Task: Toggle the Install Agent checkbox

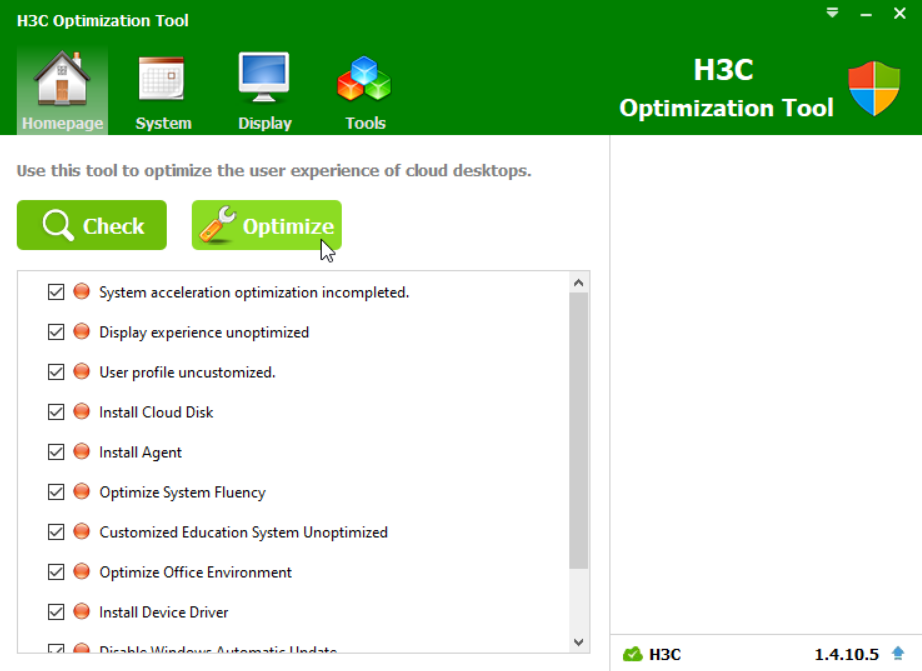Action: [x=56, y=452]
